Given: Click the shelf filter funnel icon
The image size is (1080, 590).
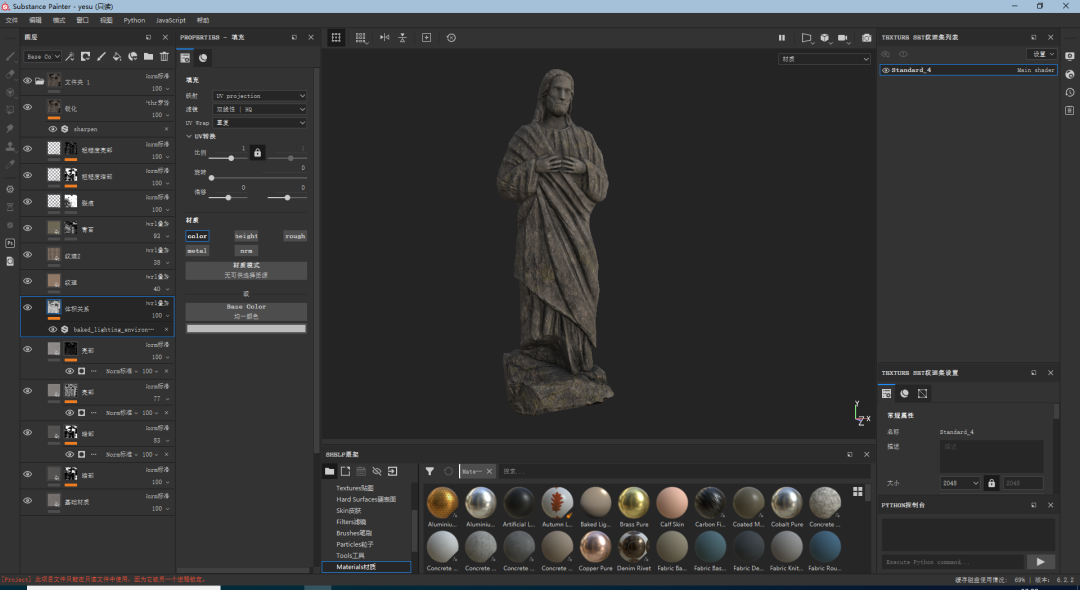Looking at the screenshot, I should (429, 471).
